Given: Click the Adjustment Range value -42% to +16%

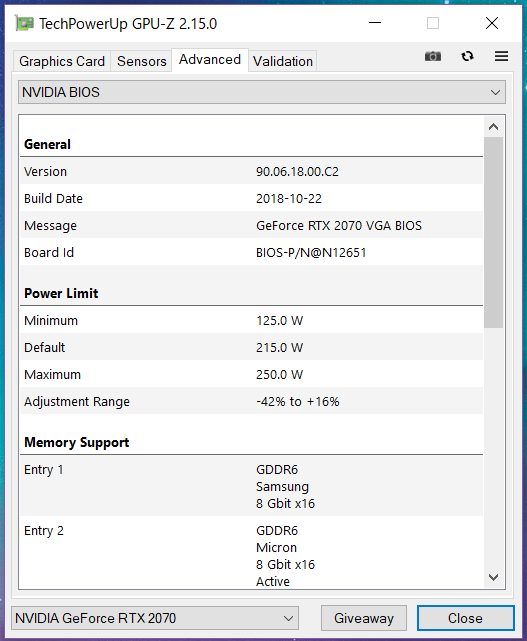Looking at the screenshot, I should pos(298,401).
